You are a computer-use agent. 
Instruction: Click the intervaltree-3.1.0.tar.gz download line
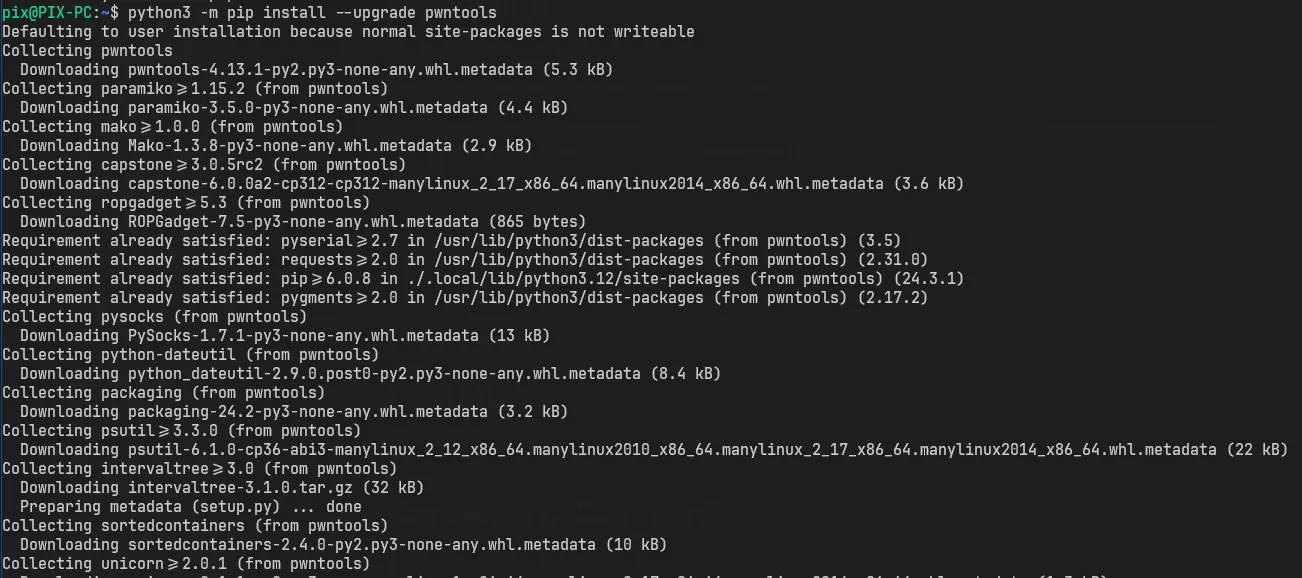[222, 487]
